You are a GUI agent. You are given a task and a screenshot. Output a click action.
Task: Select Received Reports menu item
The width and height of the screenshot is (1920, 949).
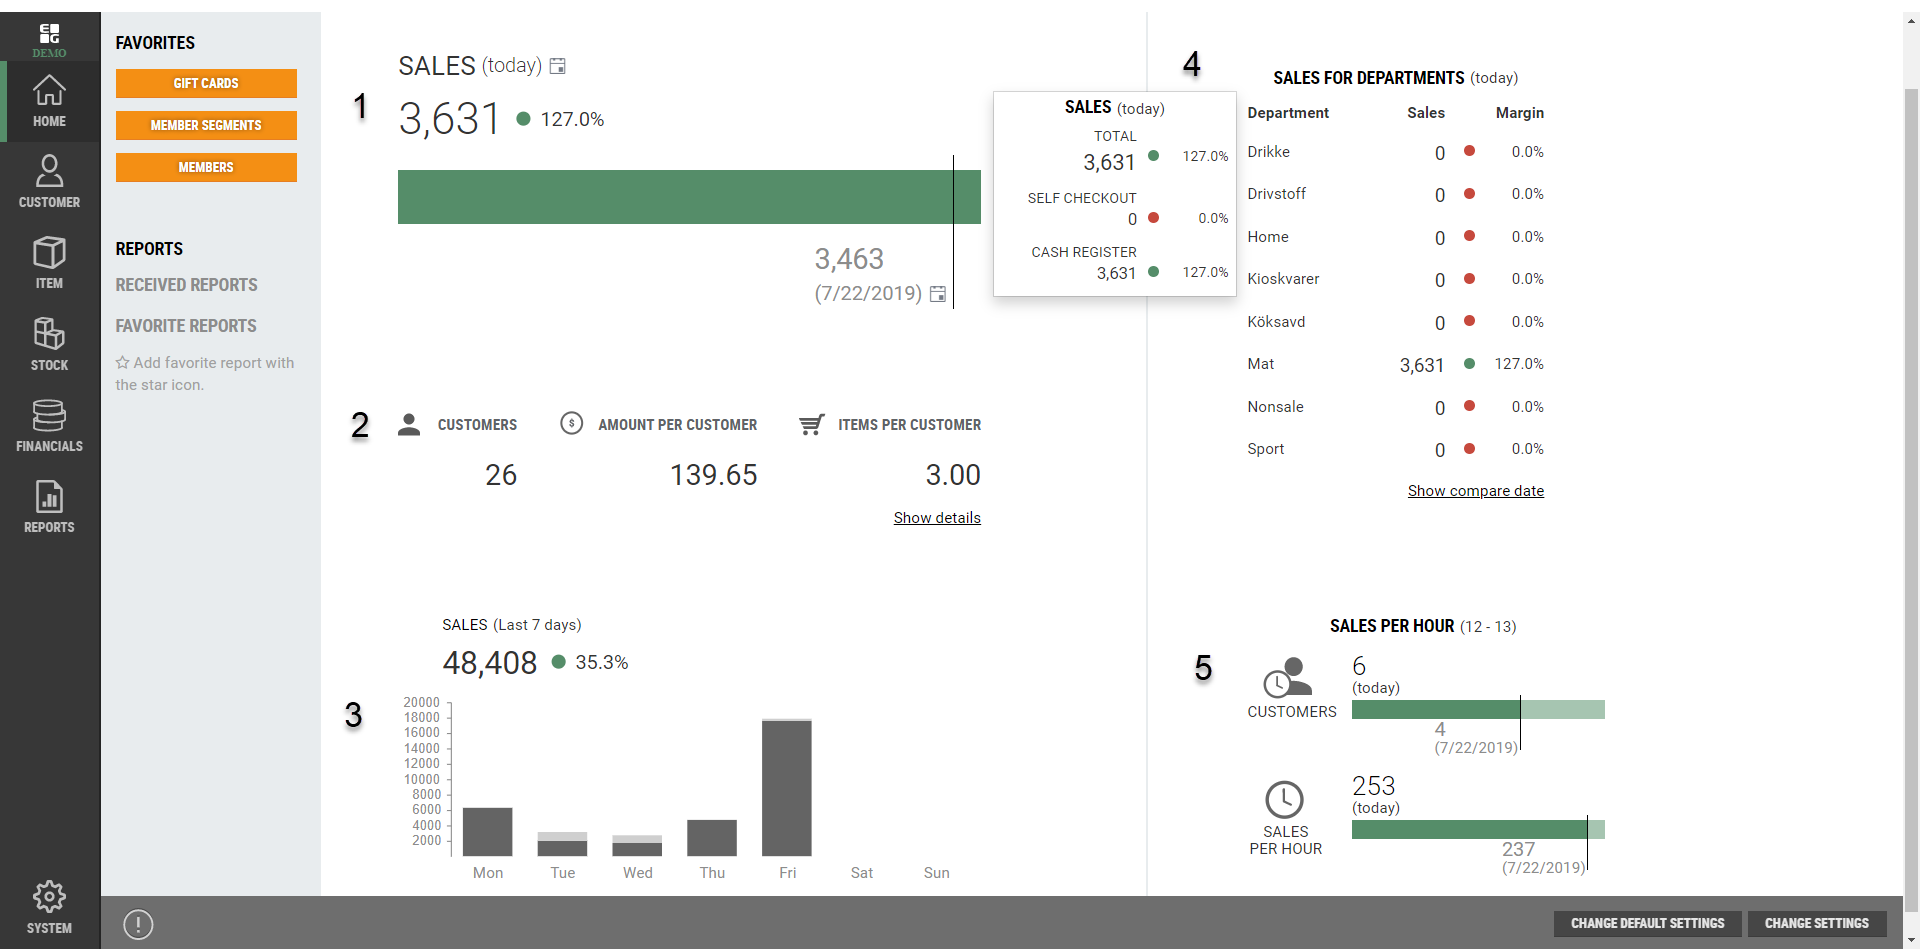click(186, 285)
